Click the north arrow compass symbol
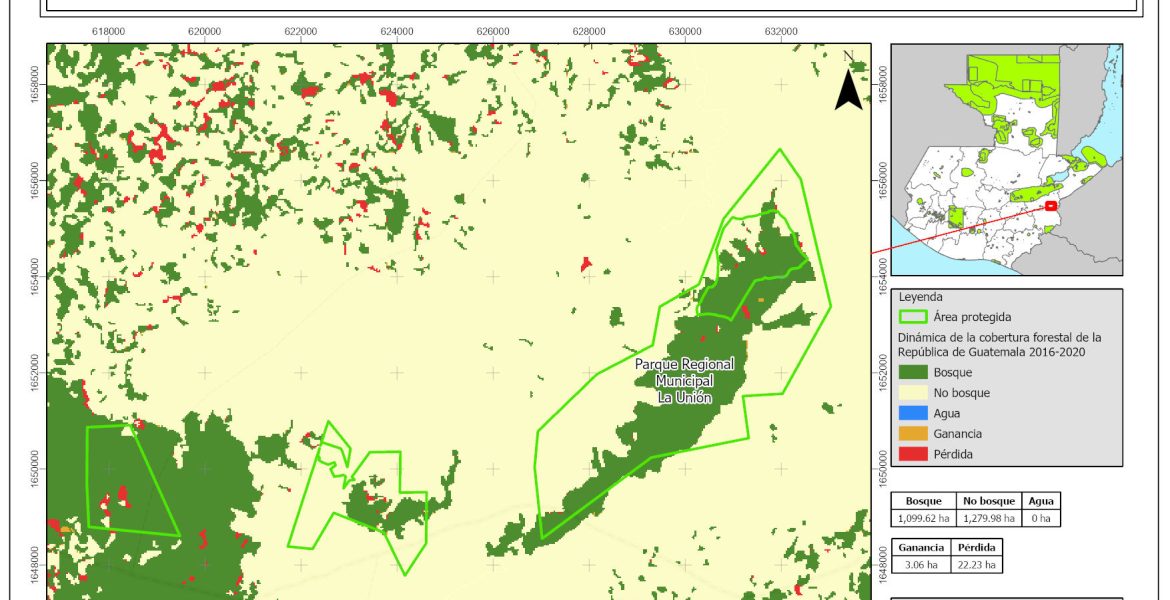Image resolution: width=1170 pixels, height=600 pixels. [849, 84]
